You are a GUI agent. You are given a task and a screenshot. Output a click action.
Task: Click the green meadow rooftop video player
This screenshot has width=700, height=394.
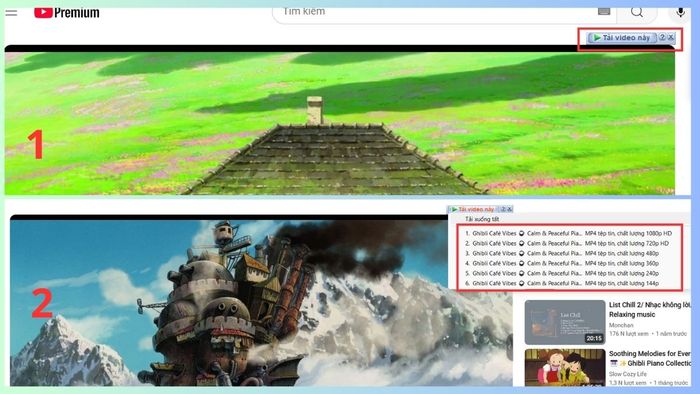point(340,120)
